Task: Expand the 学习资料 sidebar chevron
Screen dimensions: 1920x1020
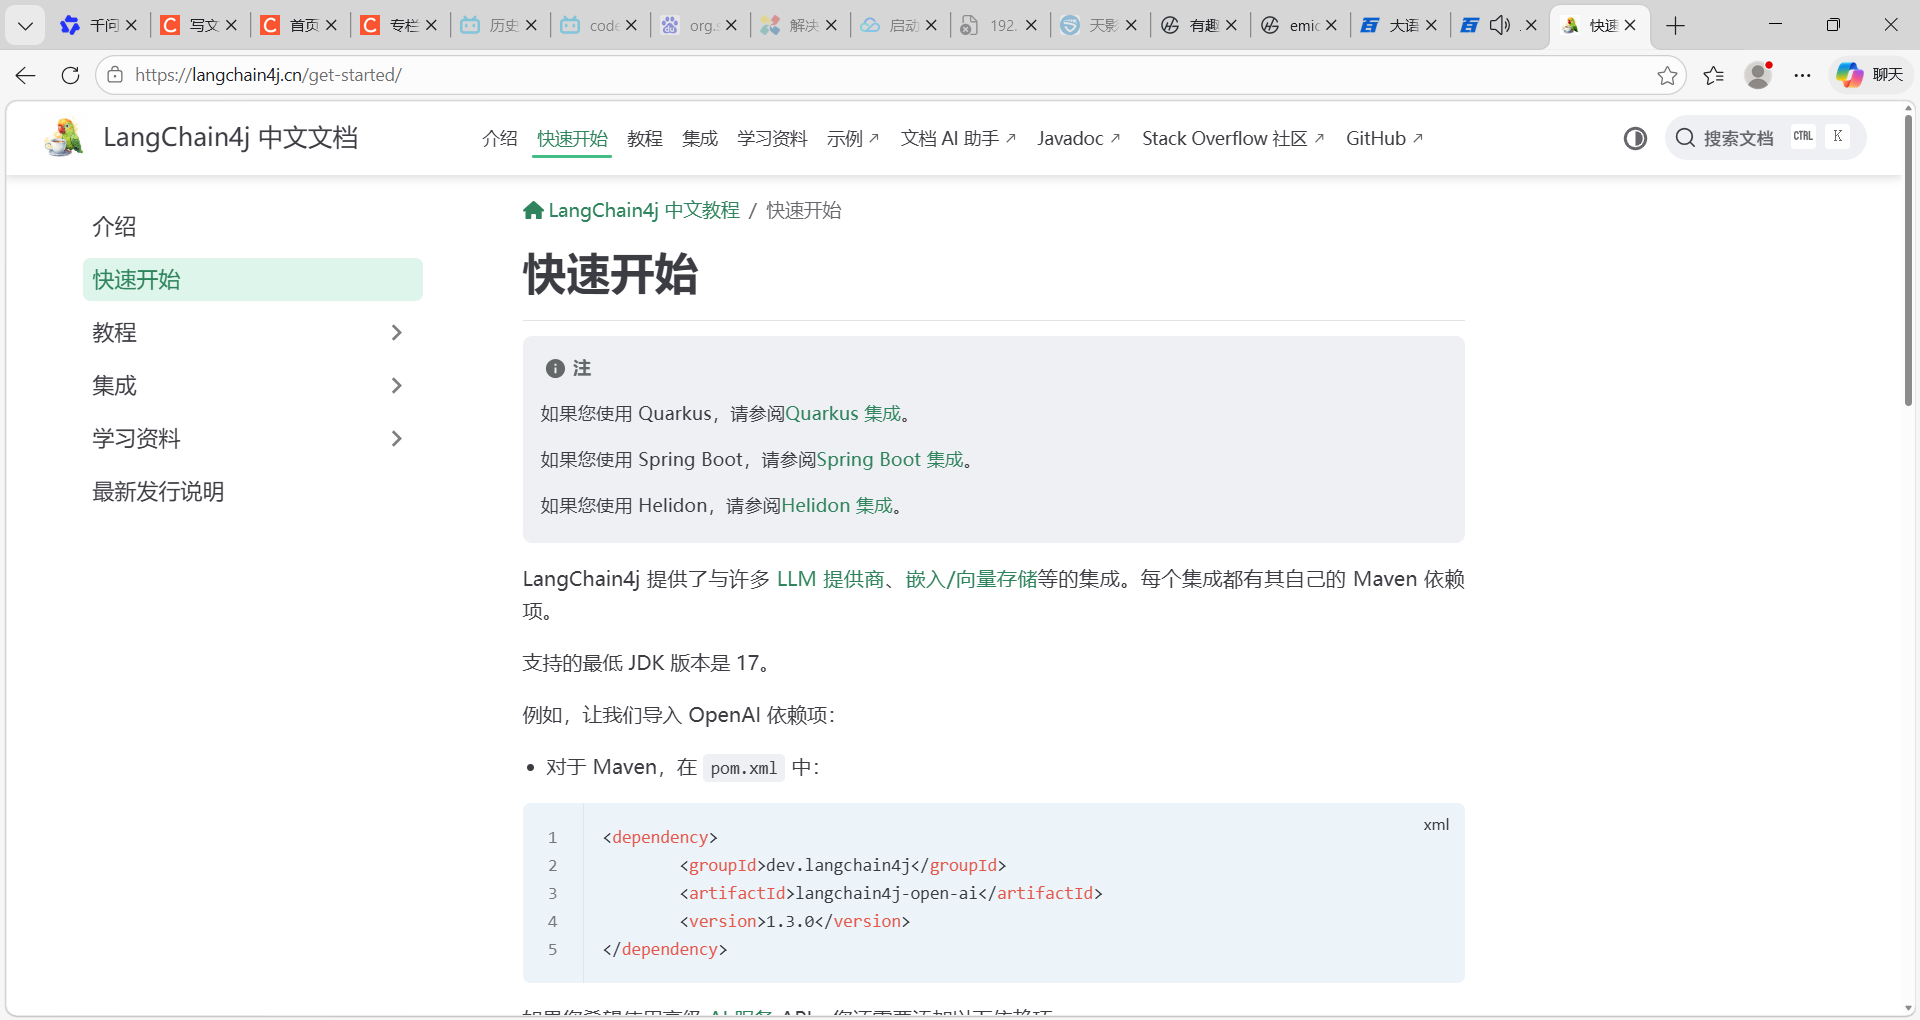Action: (397, 438)
